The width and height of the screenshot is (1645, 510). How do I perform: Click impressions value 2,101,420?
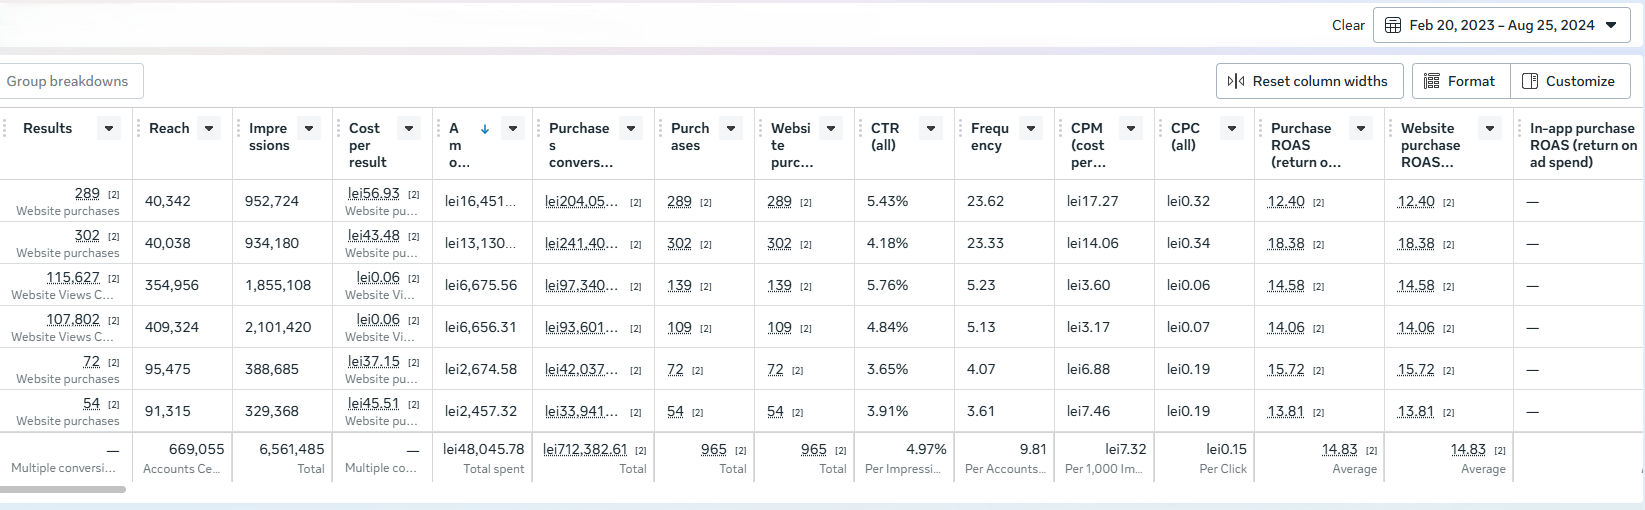click(278, 327)
